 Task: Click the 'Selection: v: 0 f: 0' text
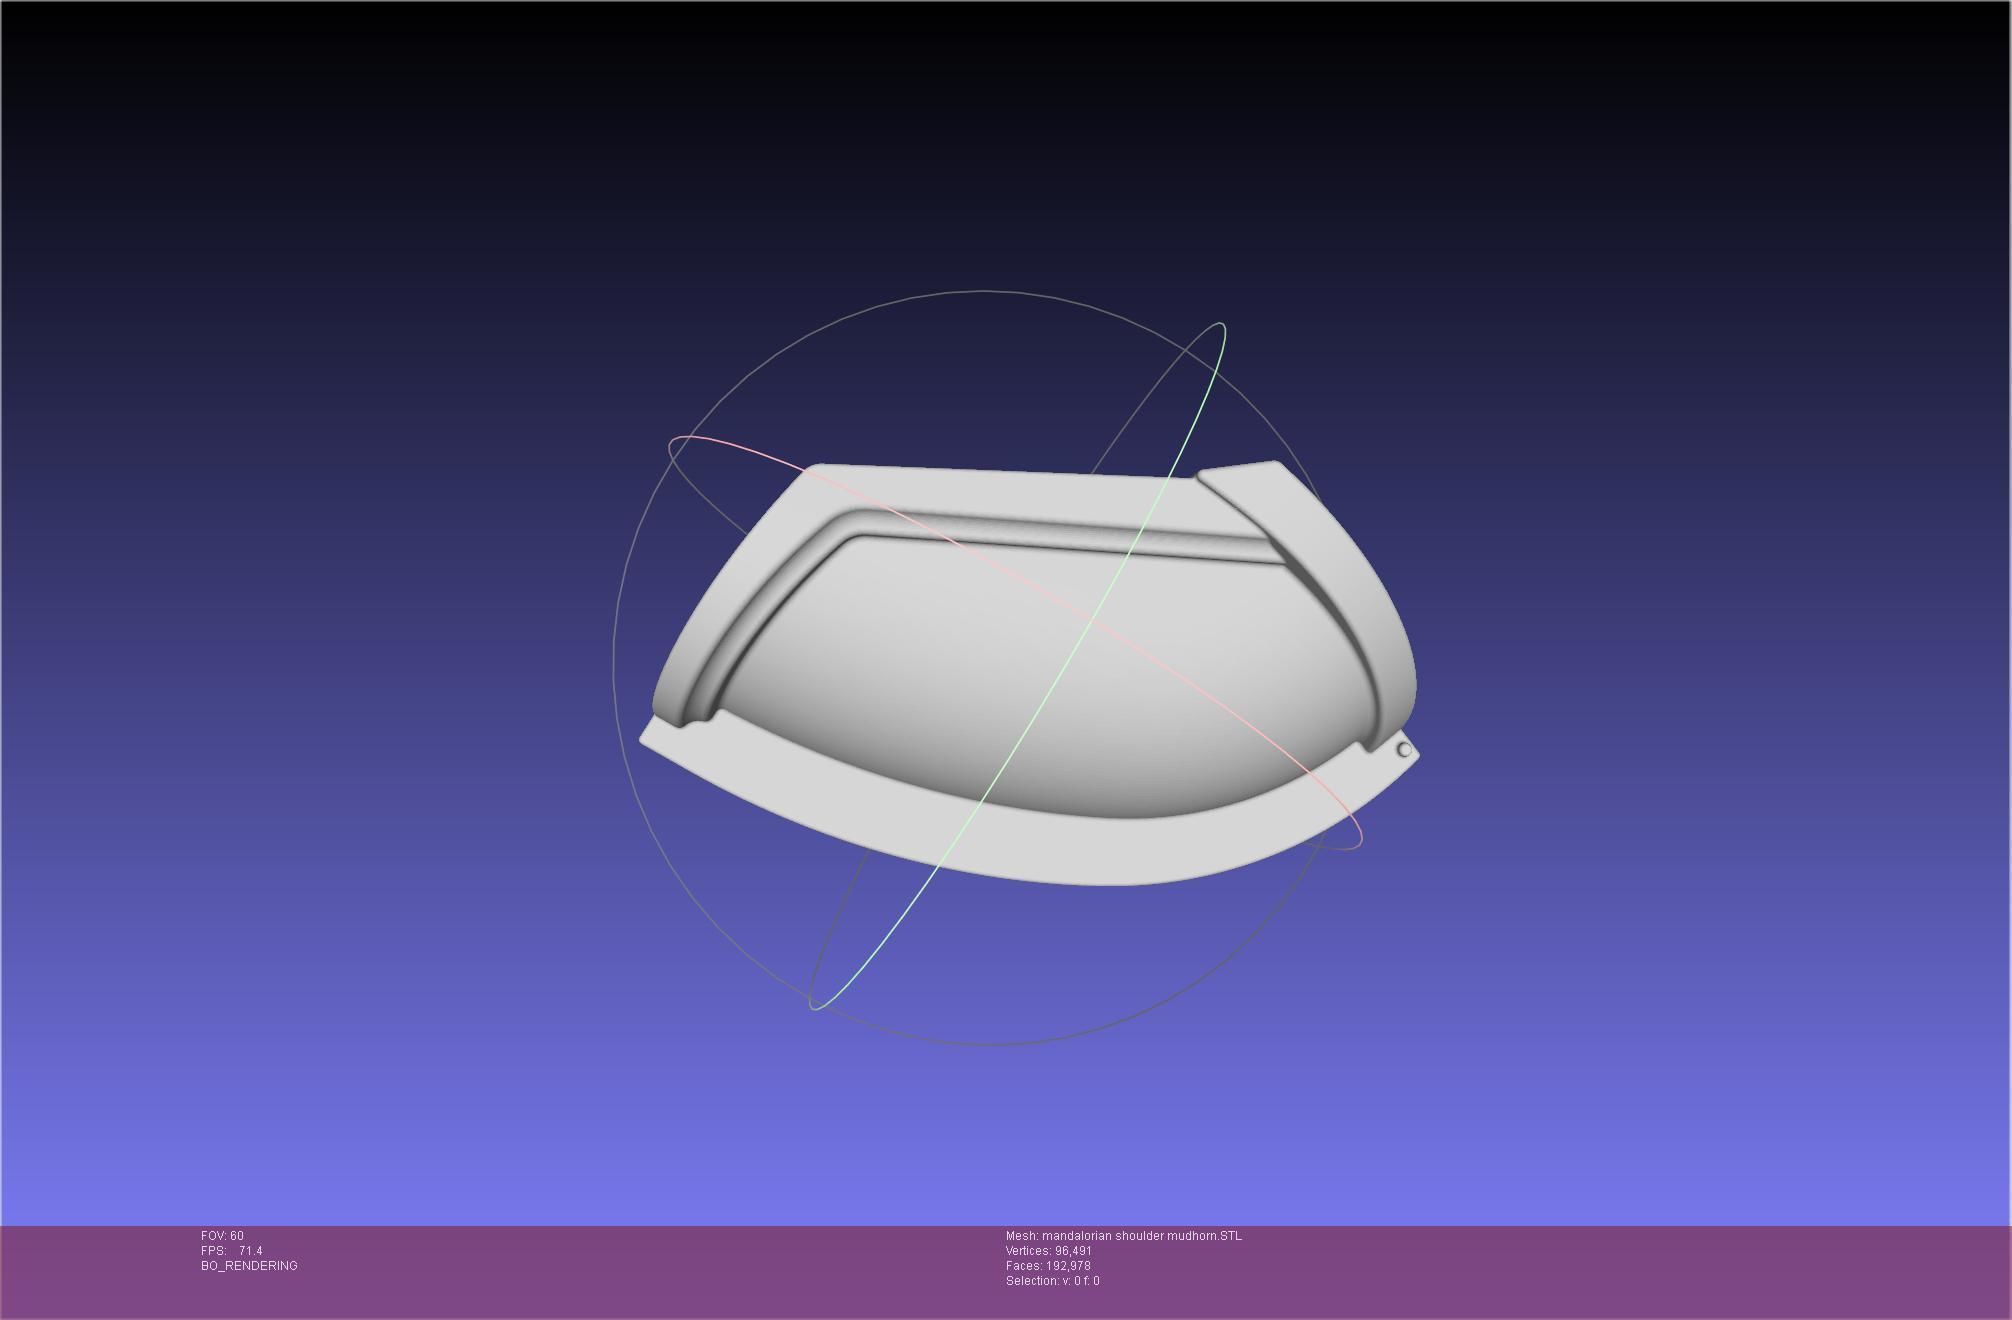[1052, 1281]
